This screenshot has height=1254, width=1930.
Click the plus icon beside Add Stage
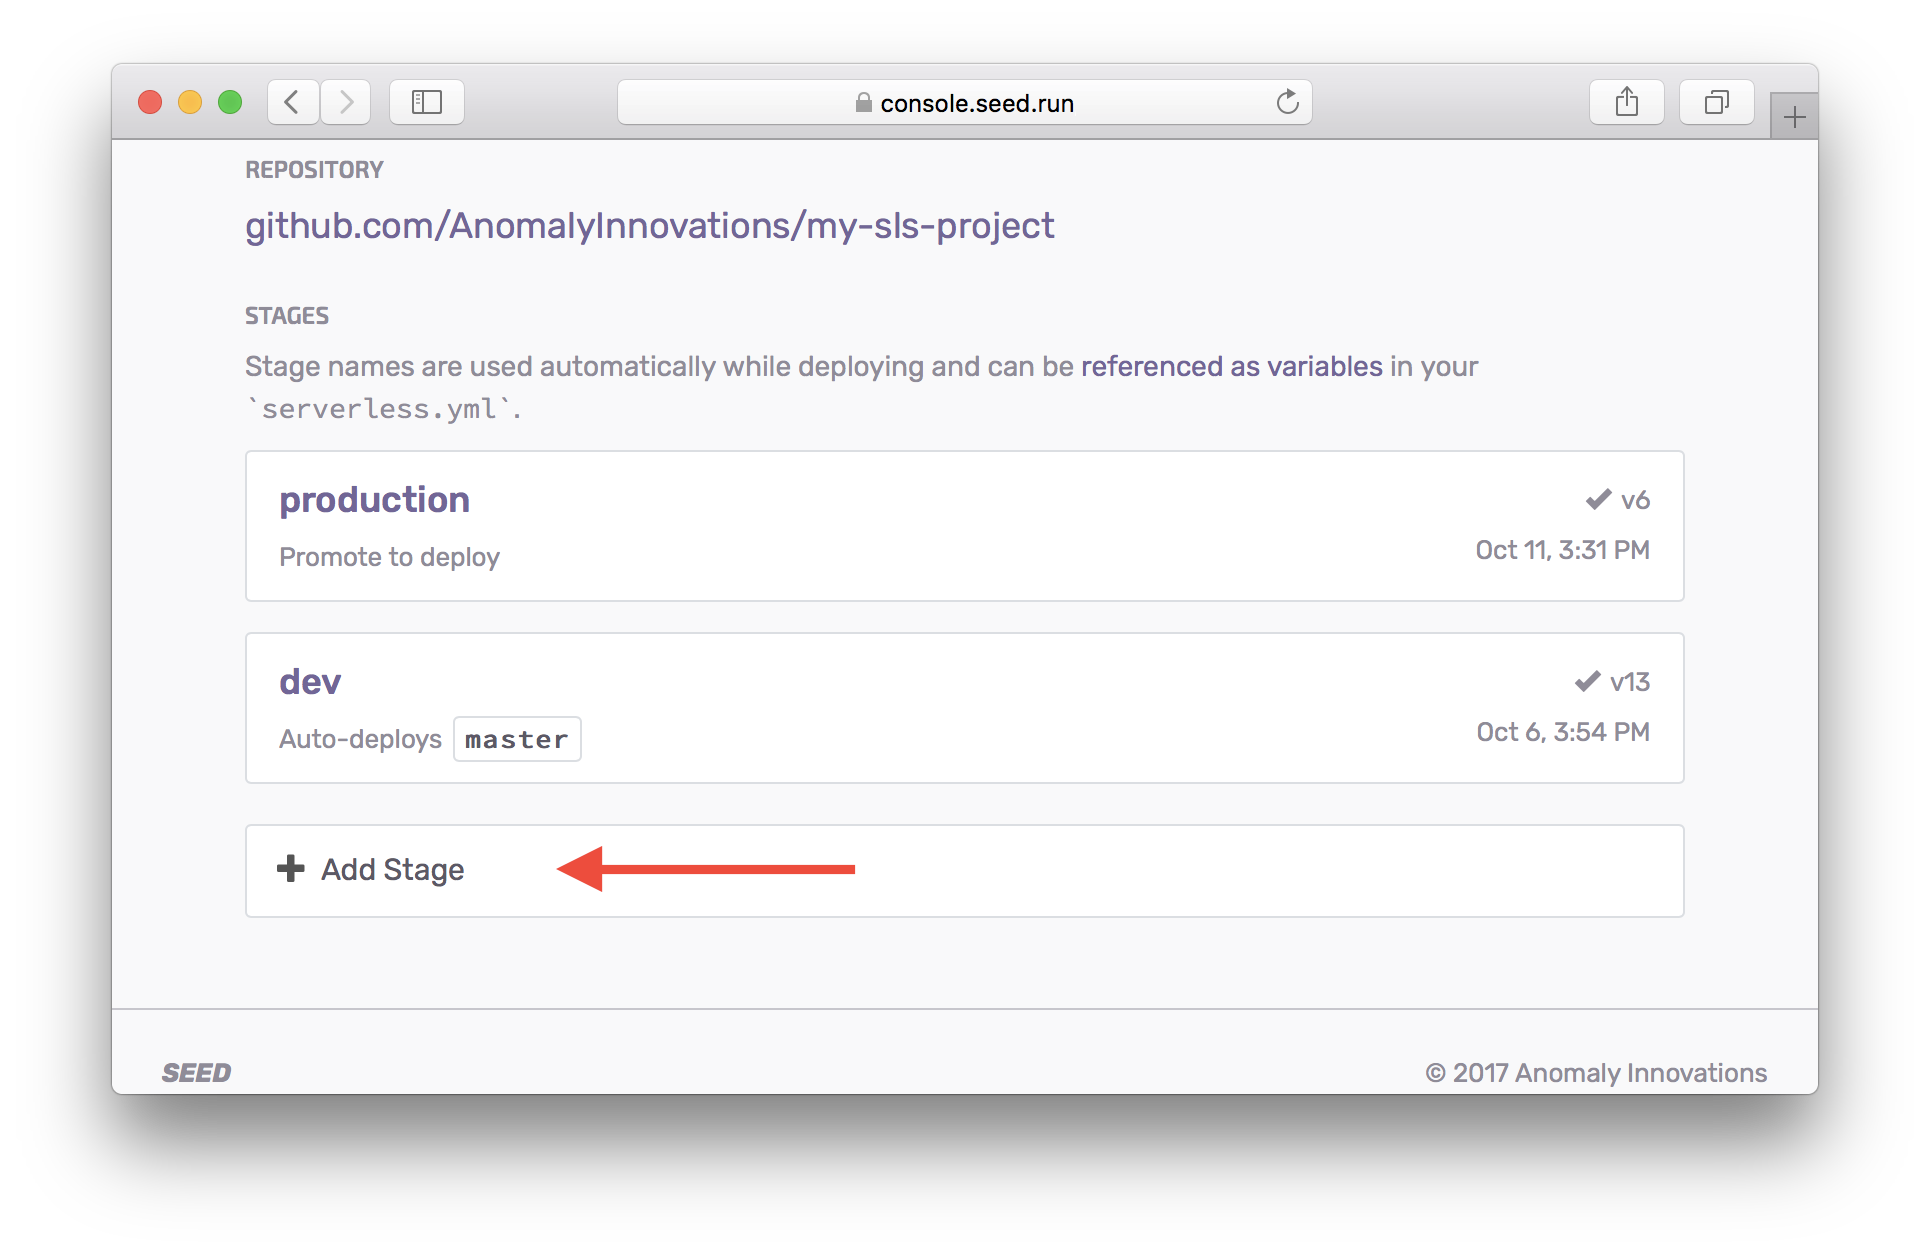click(290, 868)
